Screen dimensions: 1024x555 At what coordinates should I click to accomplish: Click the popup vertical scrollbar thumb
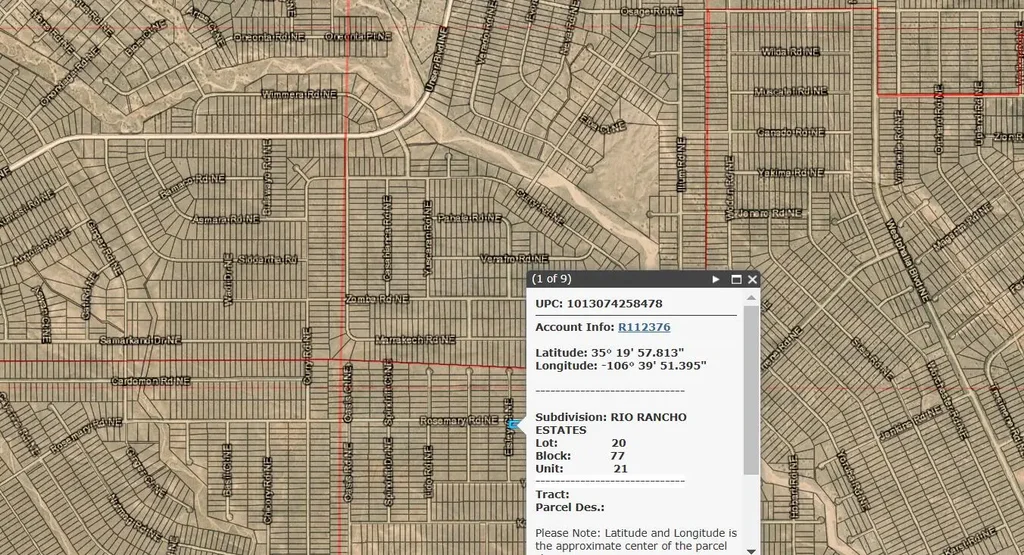pos(751,390)
